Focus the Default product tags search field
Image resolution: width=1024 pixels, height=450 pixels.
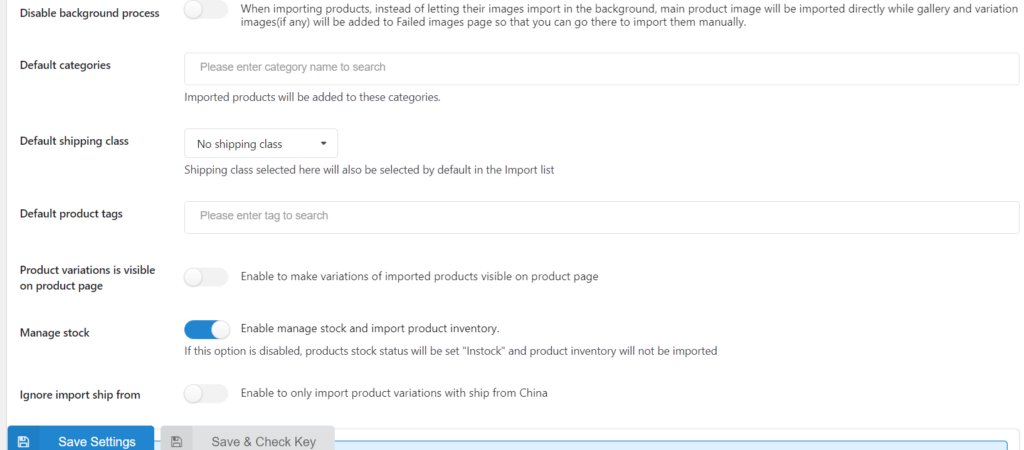pyautogui.click(x=601, y=217)
